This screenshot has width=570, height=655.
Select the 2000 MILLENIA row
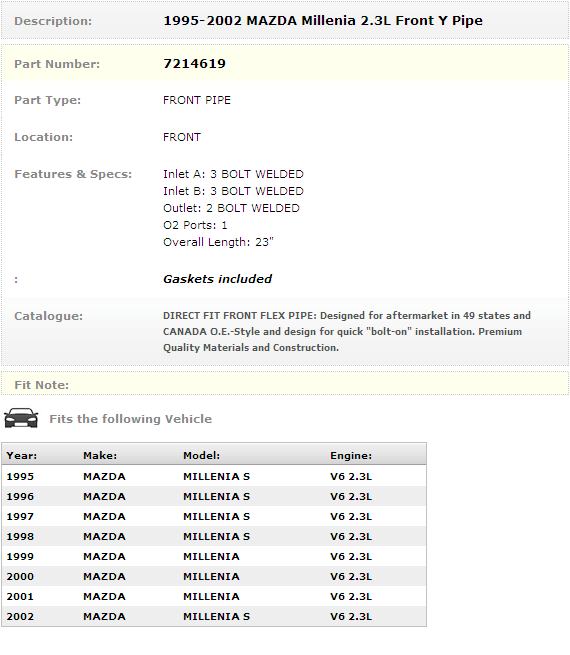point(214,576)
